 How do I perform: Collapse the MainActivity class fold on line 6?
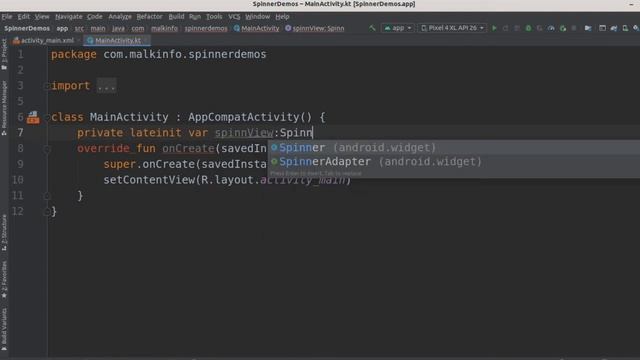click(x=47, y=117)
